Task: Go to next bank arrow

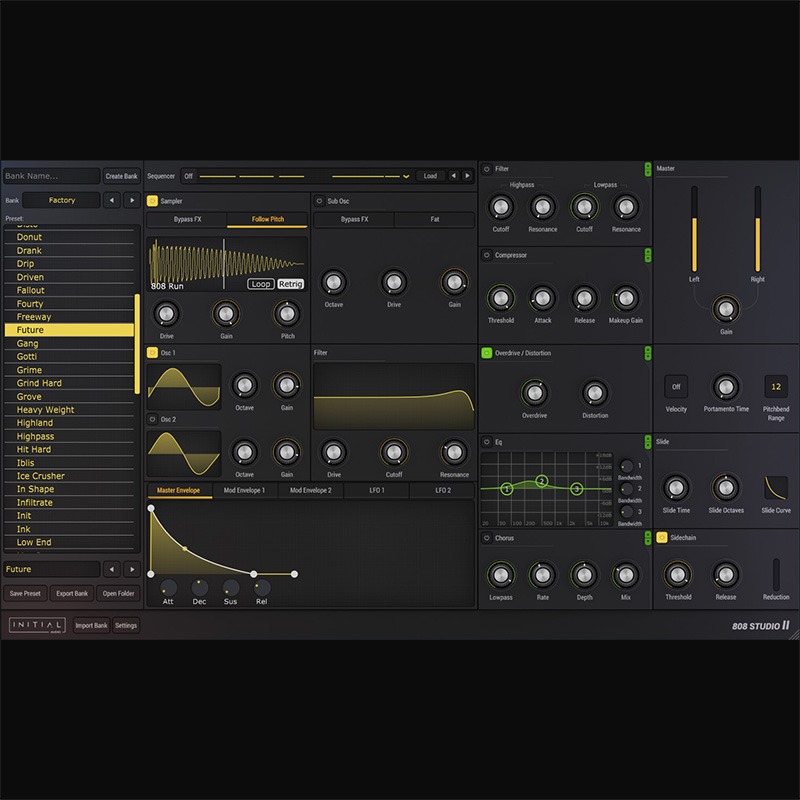Action: [x=132, y=201]
